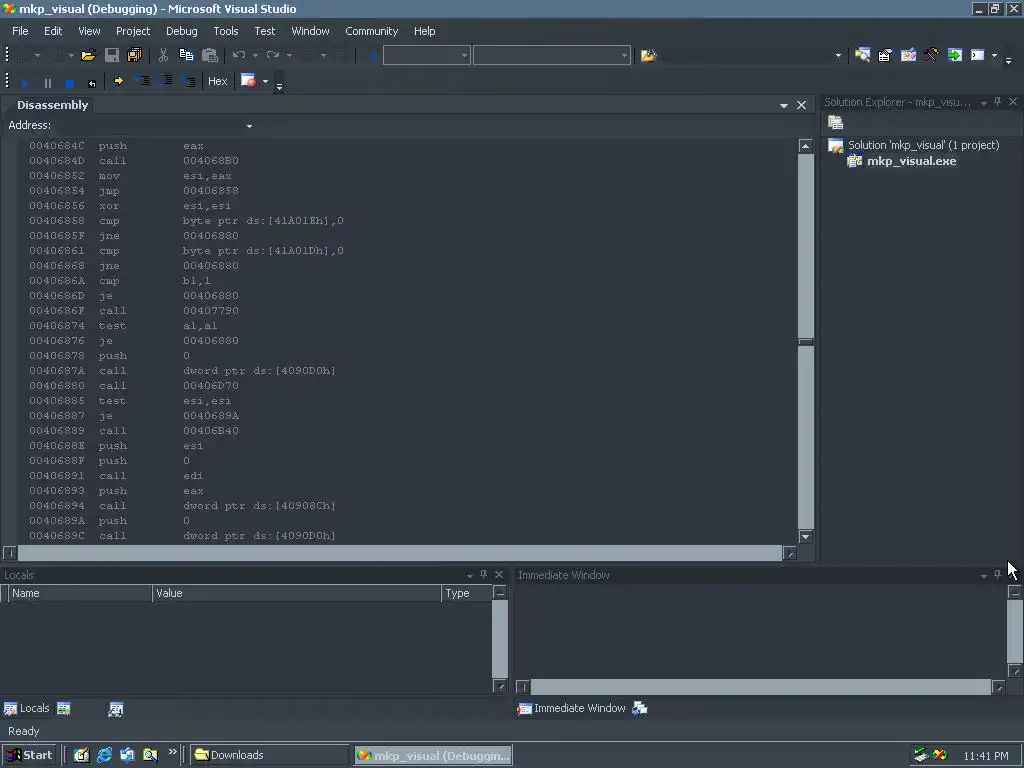Toggle auto-hide pin on Solution Explorer
Screen dimensions: 1024x768
click(997, 102)
